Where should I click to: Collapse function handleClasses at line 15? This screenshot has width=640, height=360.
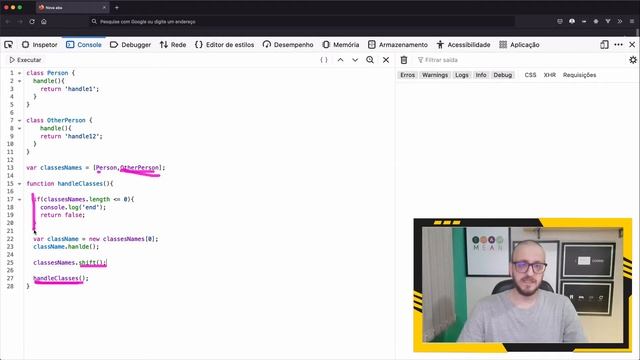tap(19, 184)
